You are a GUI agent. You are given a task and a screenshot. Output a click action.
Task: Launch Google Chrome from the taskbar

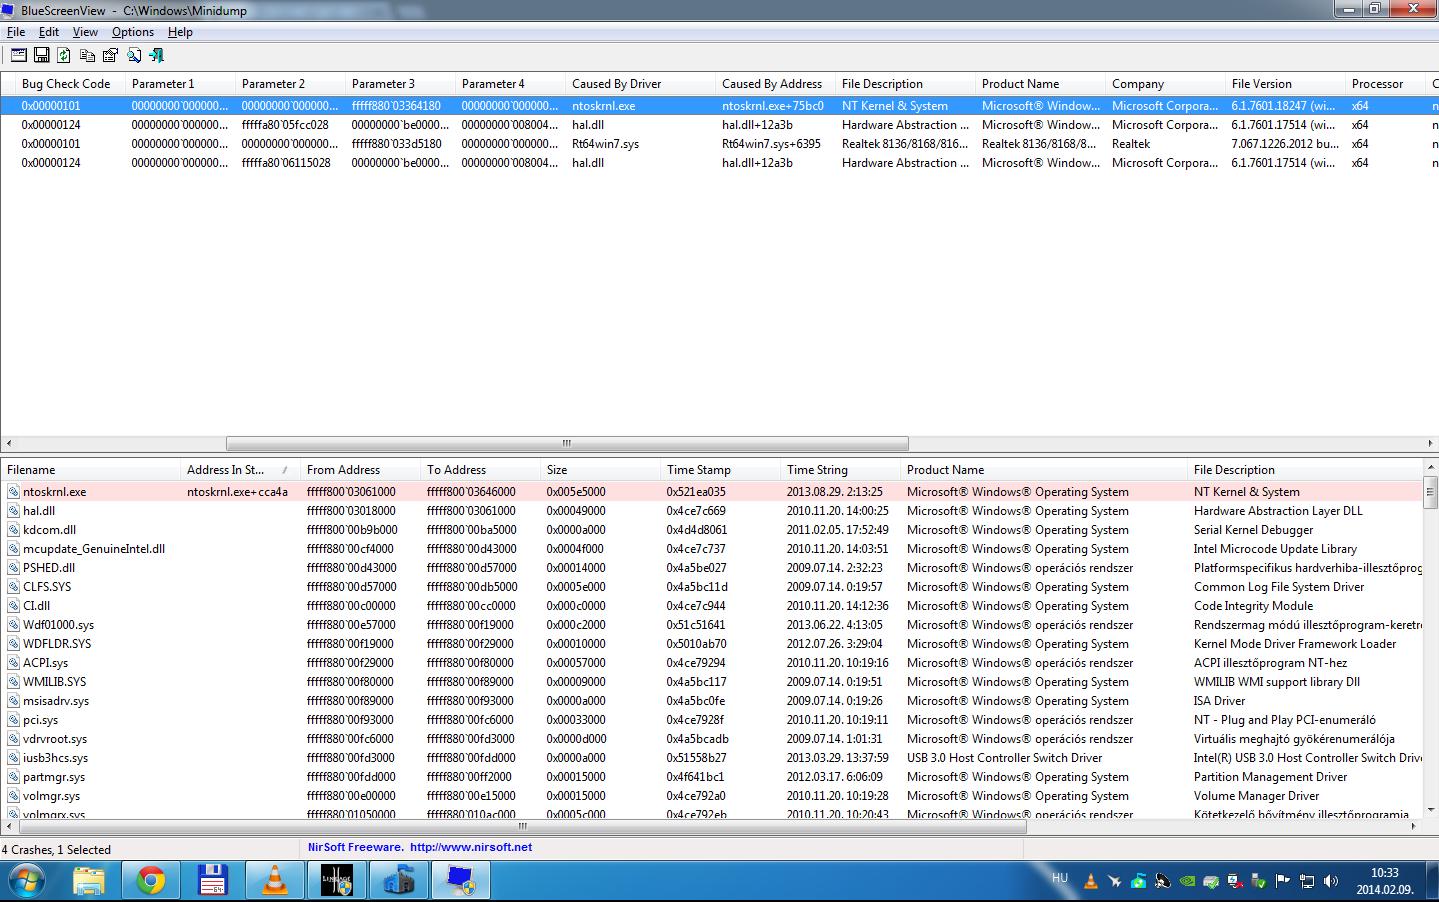pyautogui.click(x=151, y=881)
